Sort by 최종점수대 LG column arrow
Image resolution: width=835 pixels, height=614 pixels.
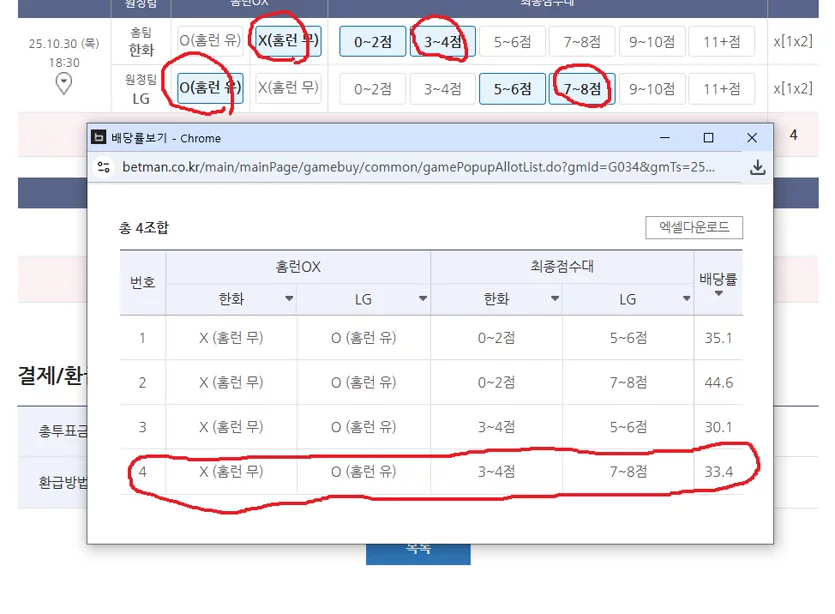[686, 299]
